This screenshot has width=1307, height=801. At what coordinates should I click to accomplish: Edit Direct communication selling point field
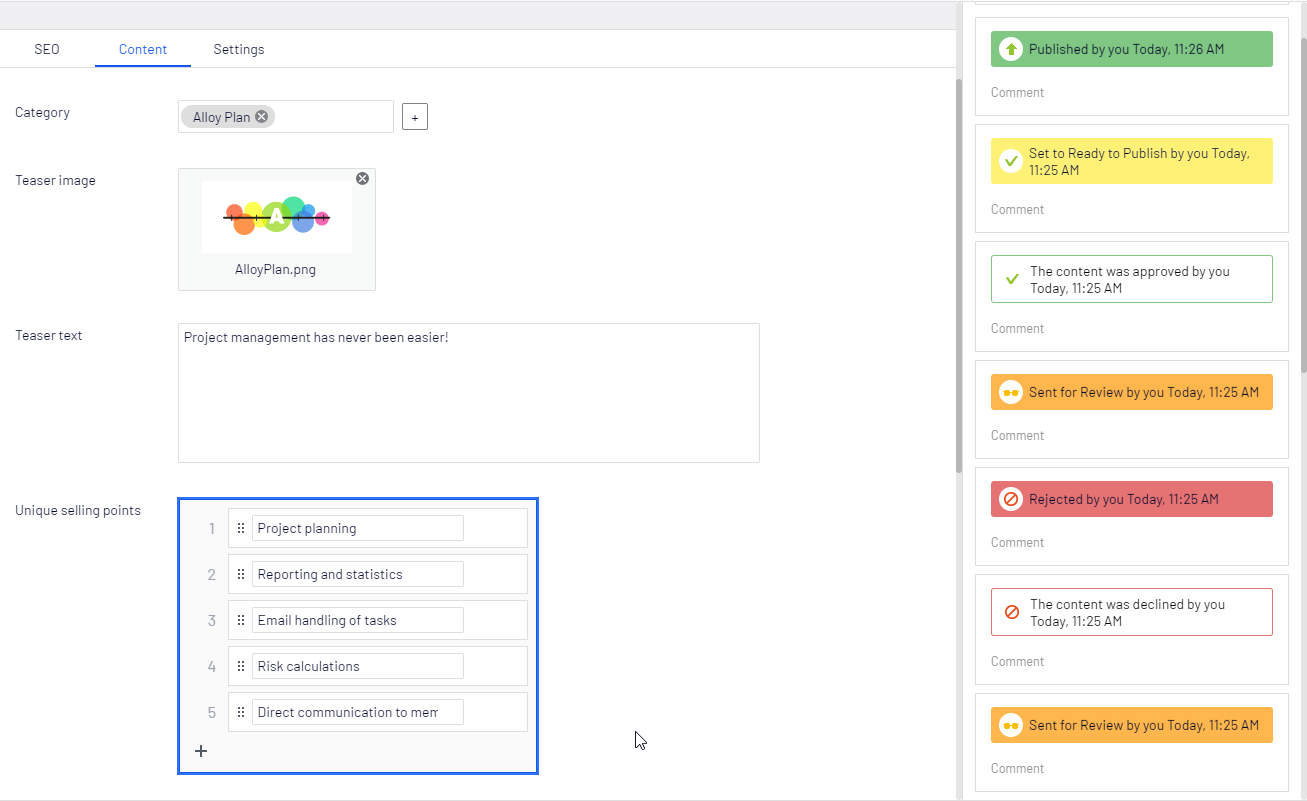pos(357,712)
